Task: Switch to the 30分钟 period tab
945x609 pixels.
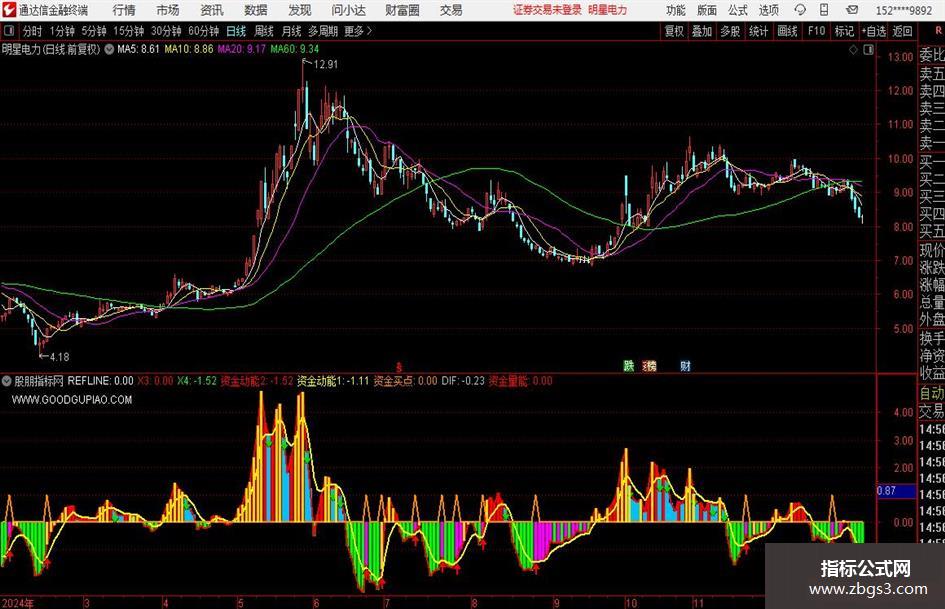Action: [166, 31]
